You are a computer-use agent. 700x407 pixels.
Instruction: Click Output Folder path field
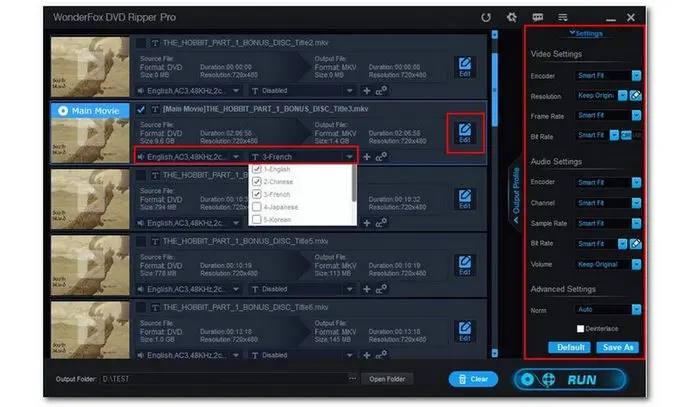click(224, 379)
